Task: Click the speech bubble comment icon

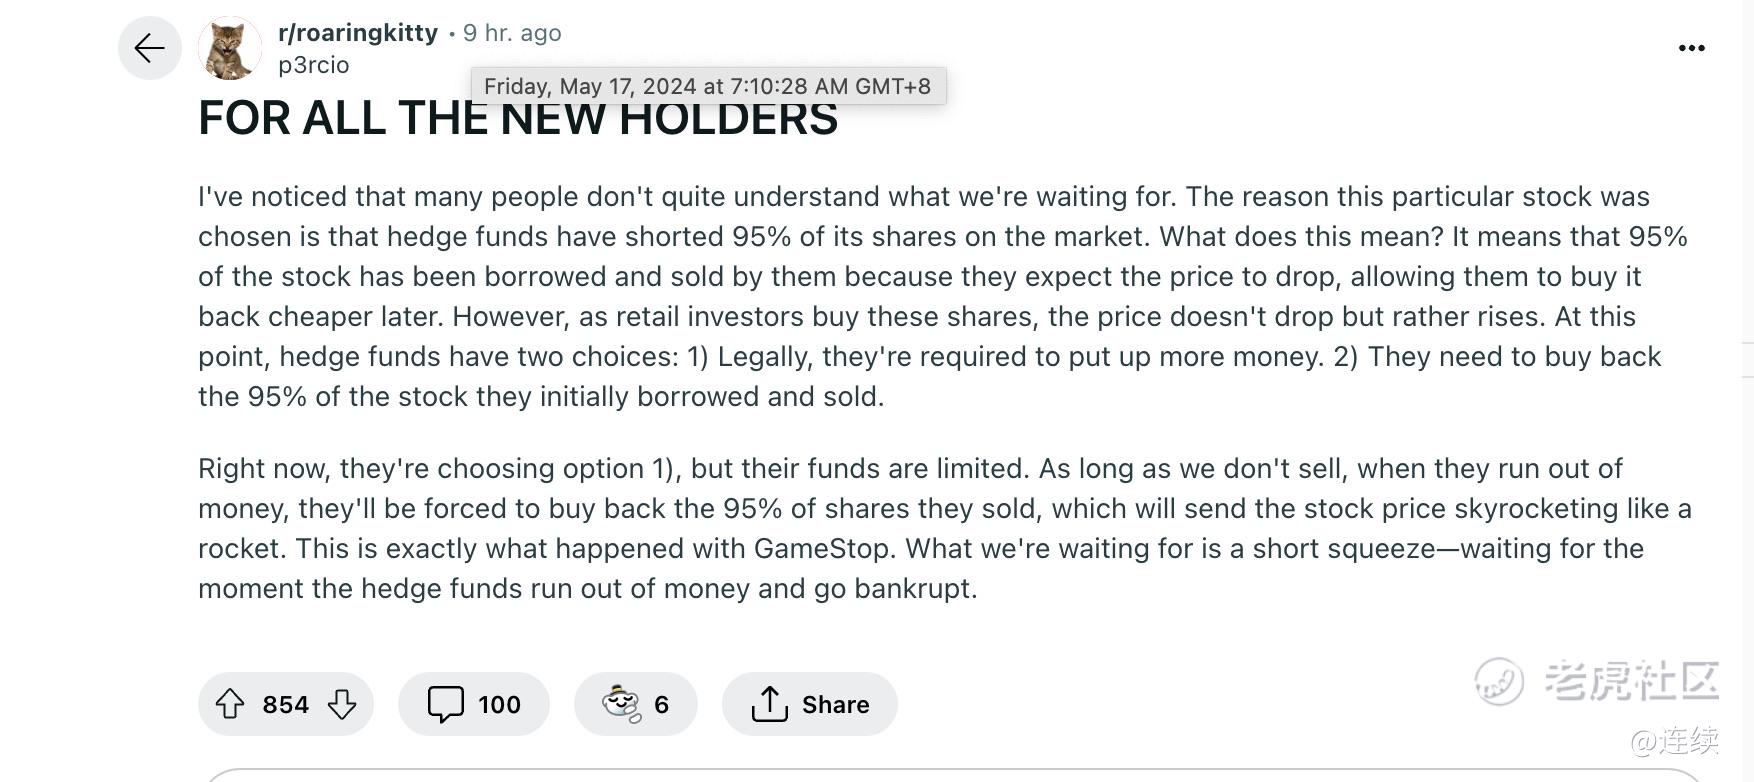Action: pyautogui.click(x=445, y=704)
